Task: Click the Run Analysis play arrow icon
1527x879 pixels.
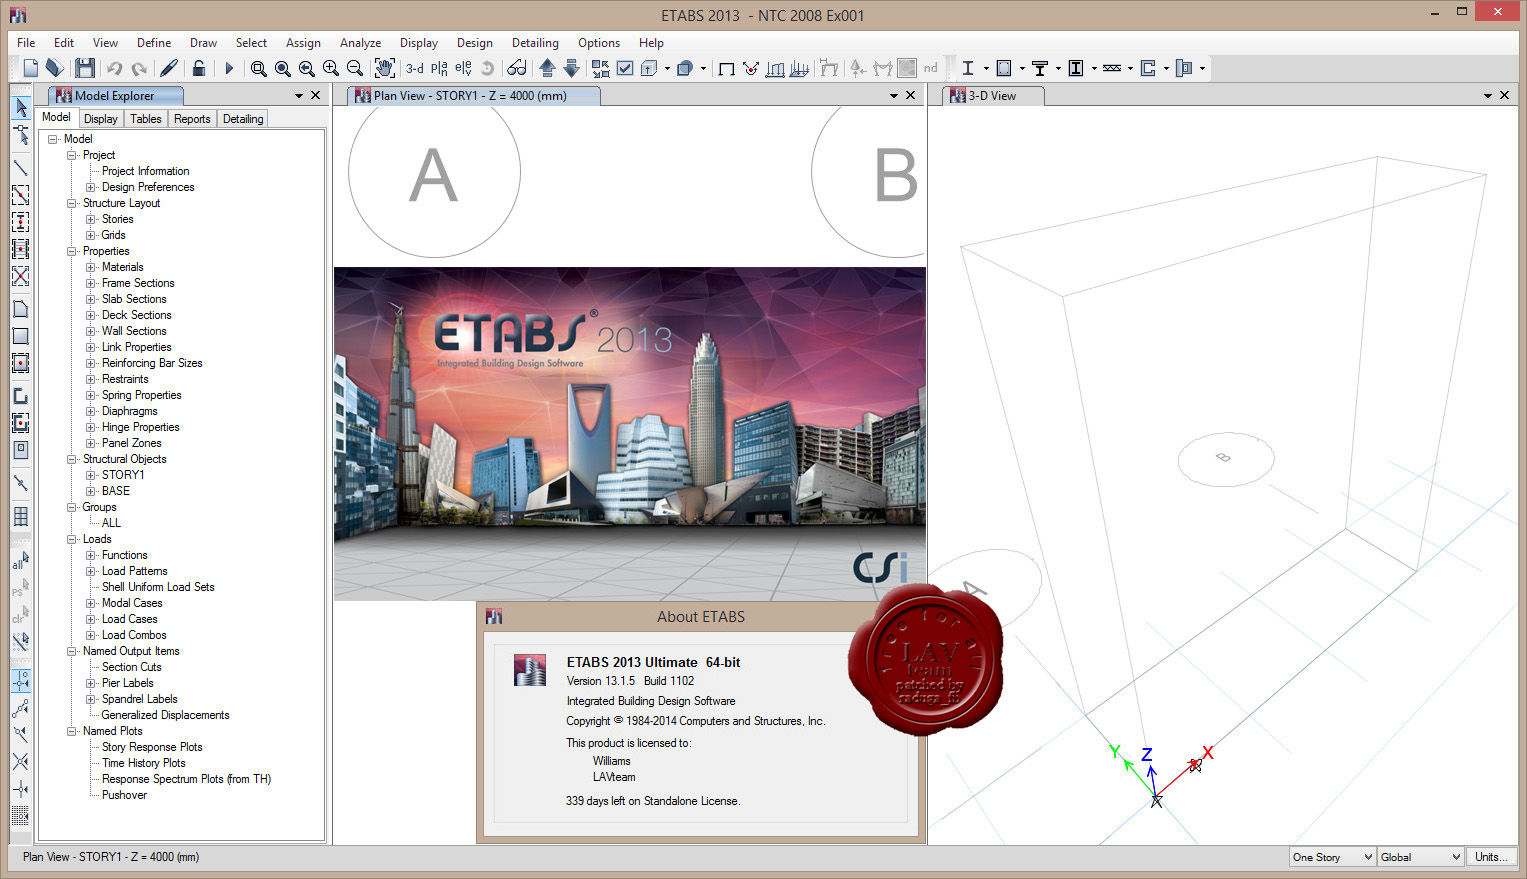Action: [x=229, y=68]
